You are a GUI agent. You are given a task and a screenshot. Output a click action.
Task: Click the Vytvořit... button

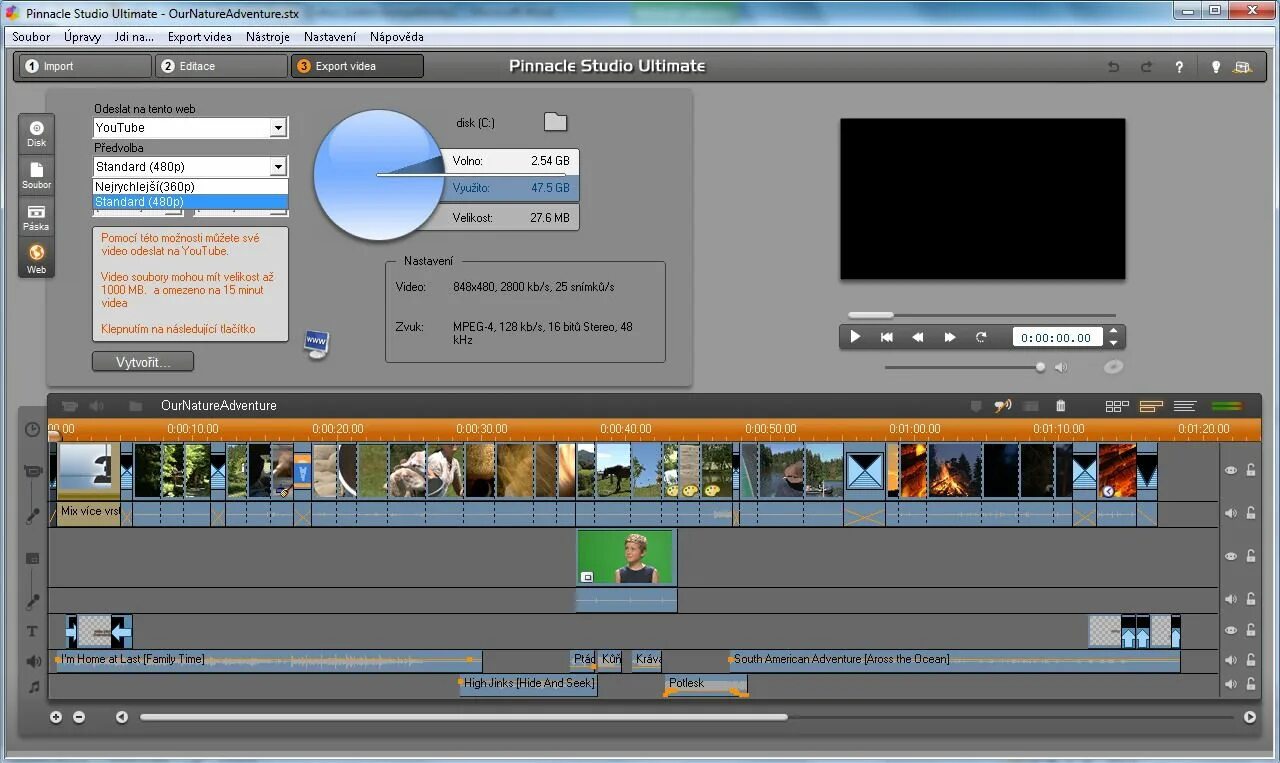coord(143,362)
